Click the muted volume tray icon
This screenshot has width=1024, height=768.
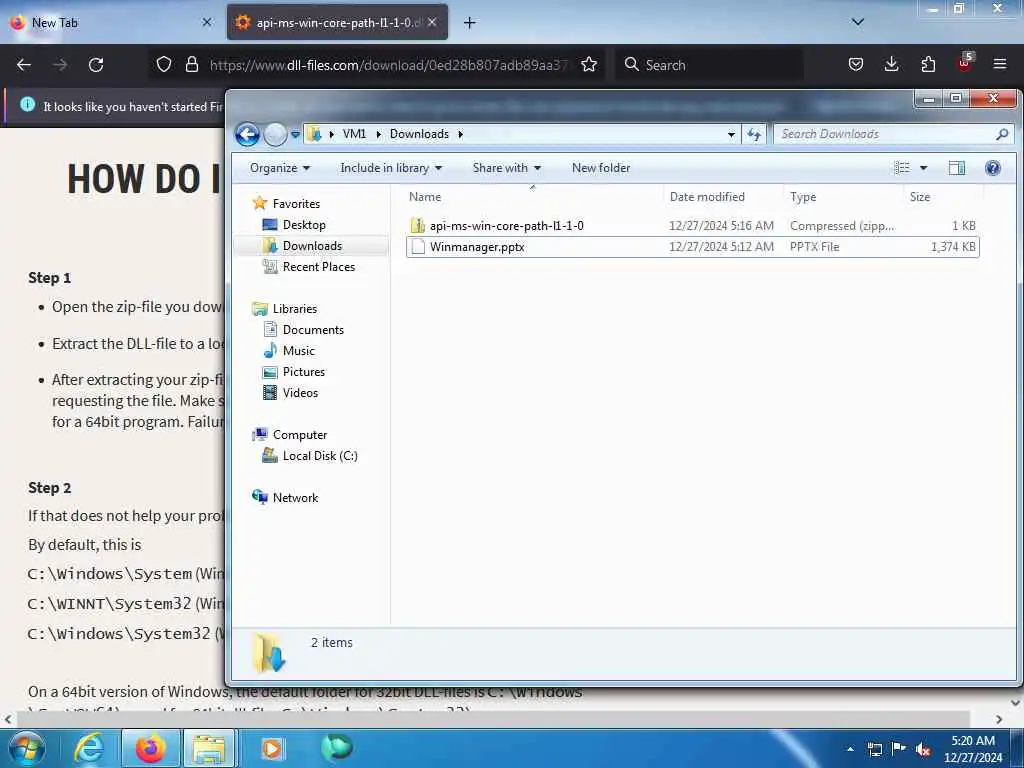(x=923, y=750)
